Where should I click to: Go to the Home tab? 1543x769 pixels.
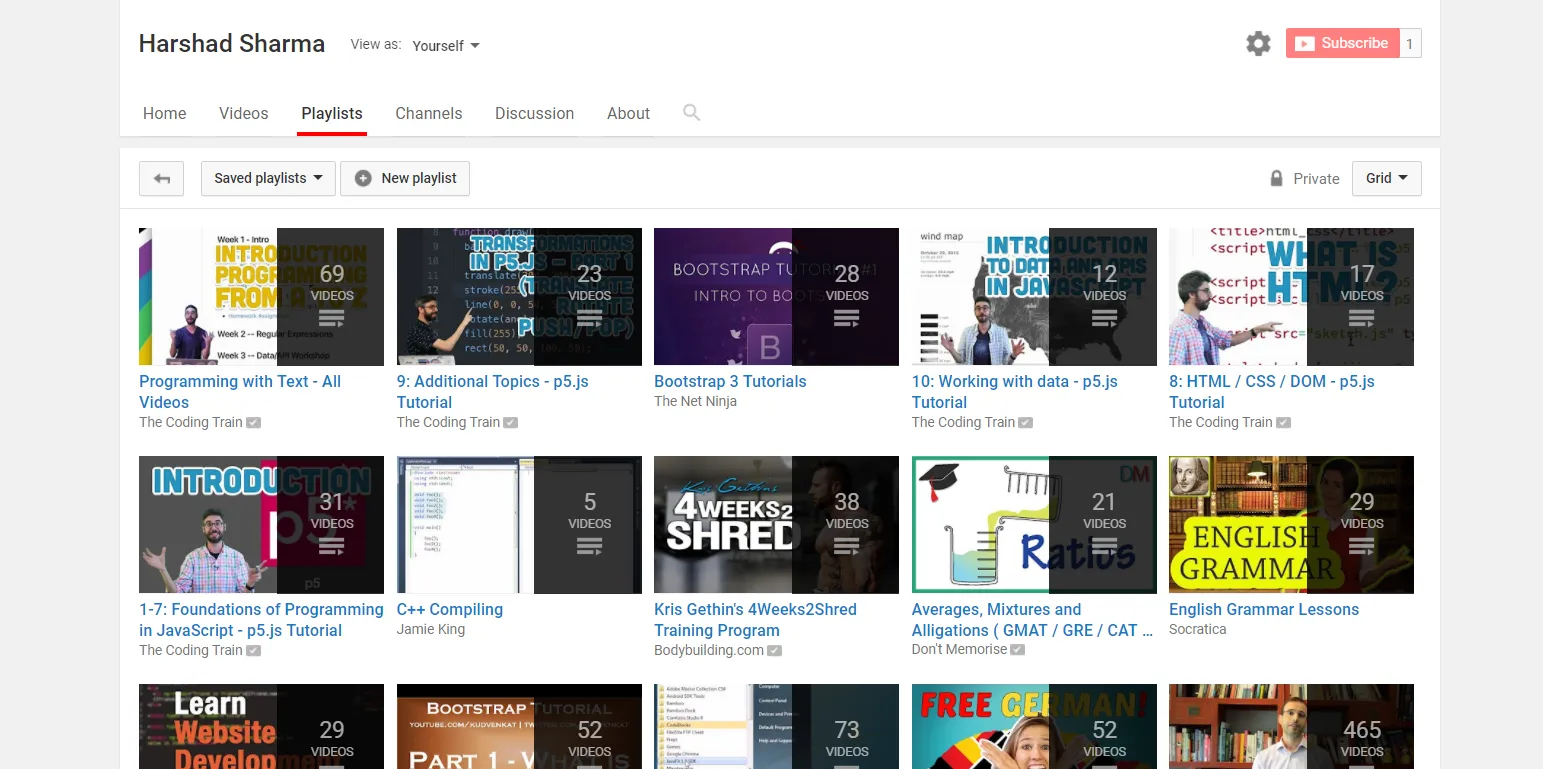click(x=164, y=113)
